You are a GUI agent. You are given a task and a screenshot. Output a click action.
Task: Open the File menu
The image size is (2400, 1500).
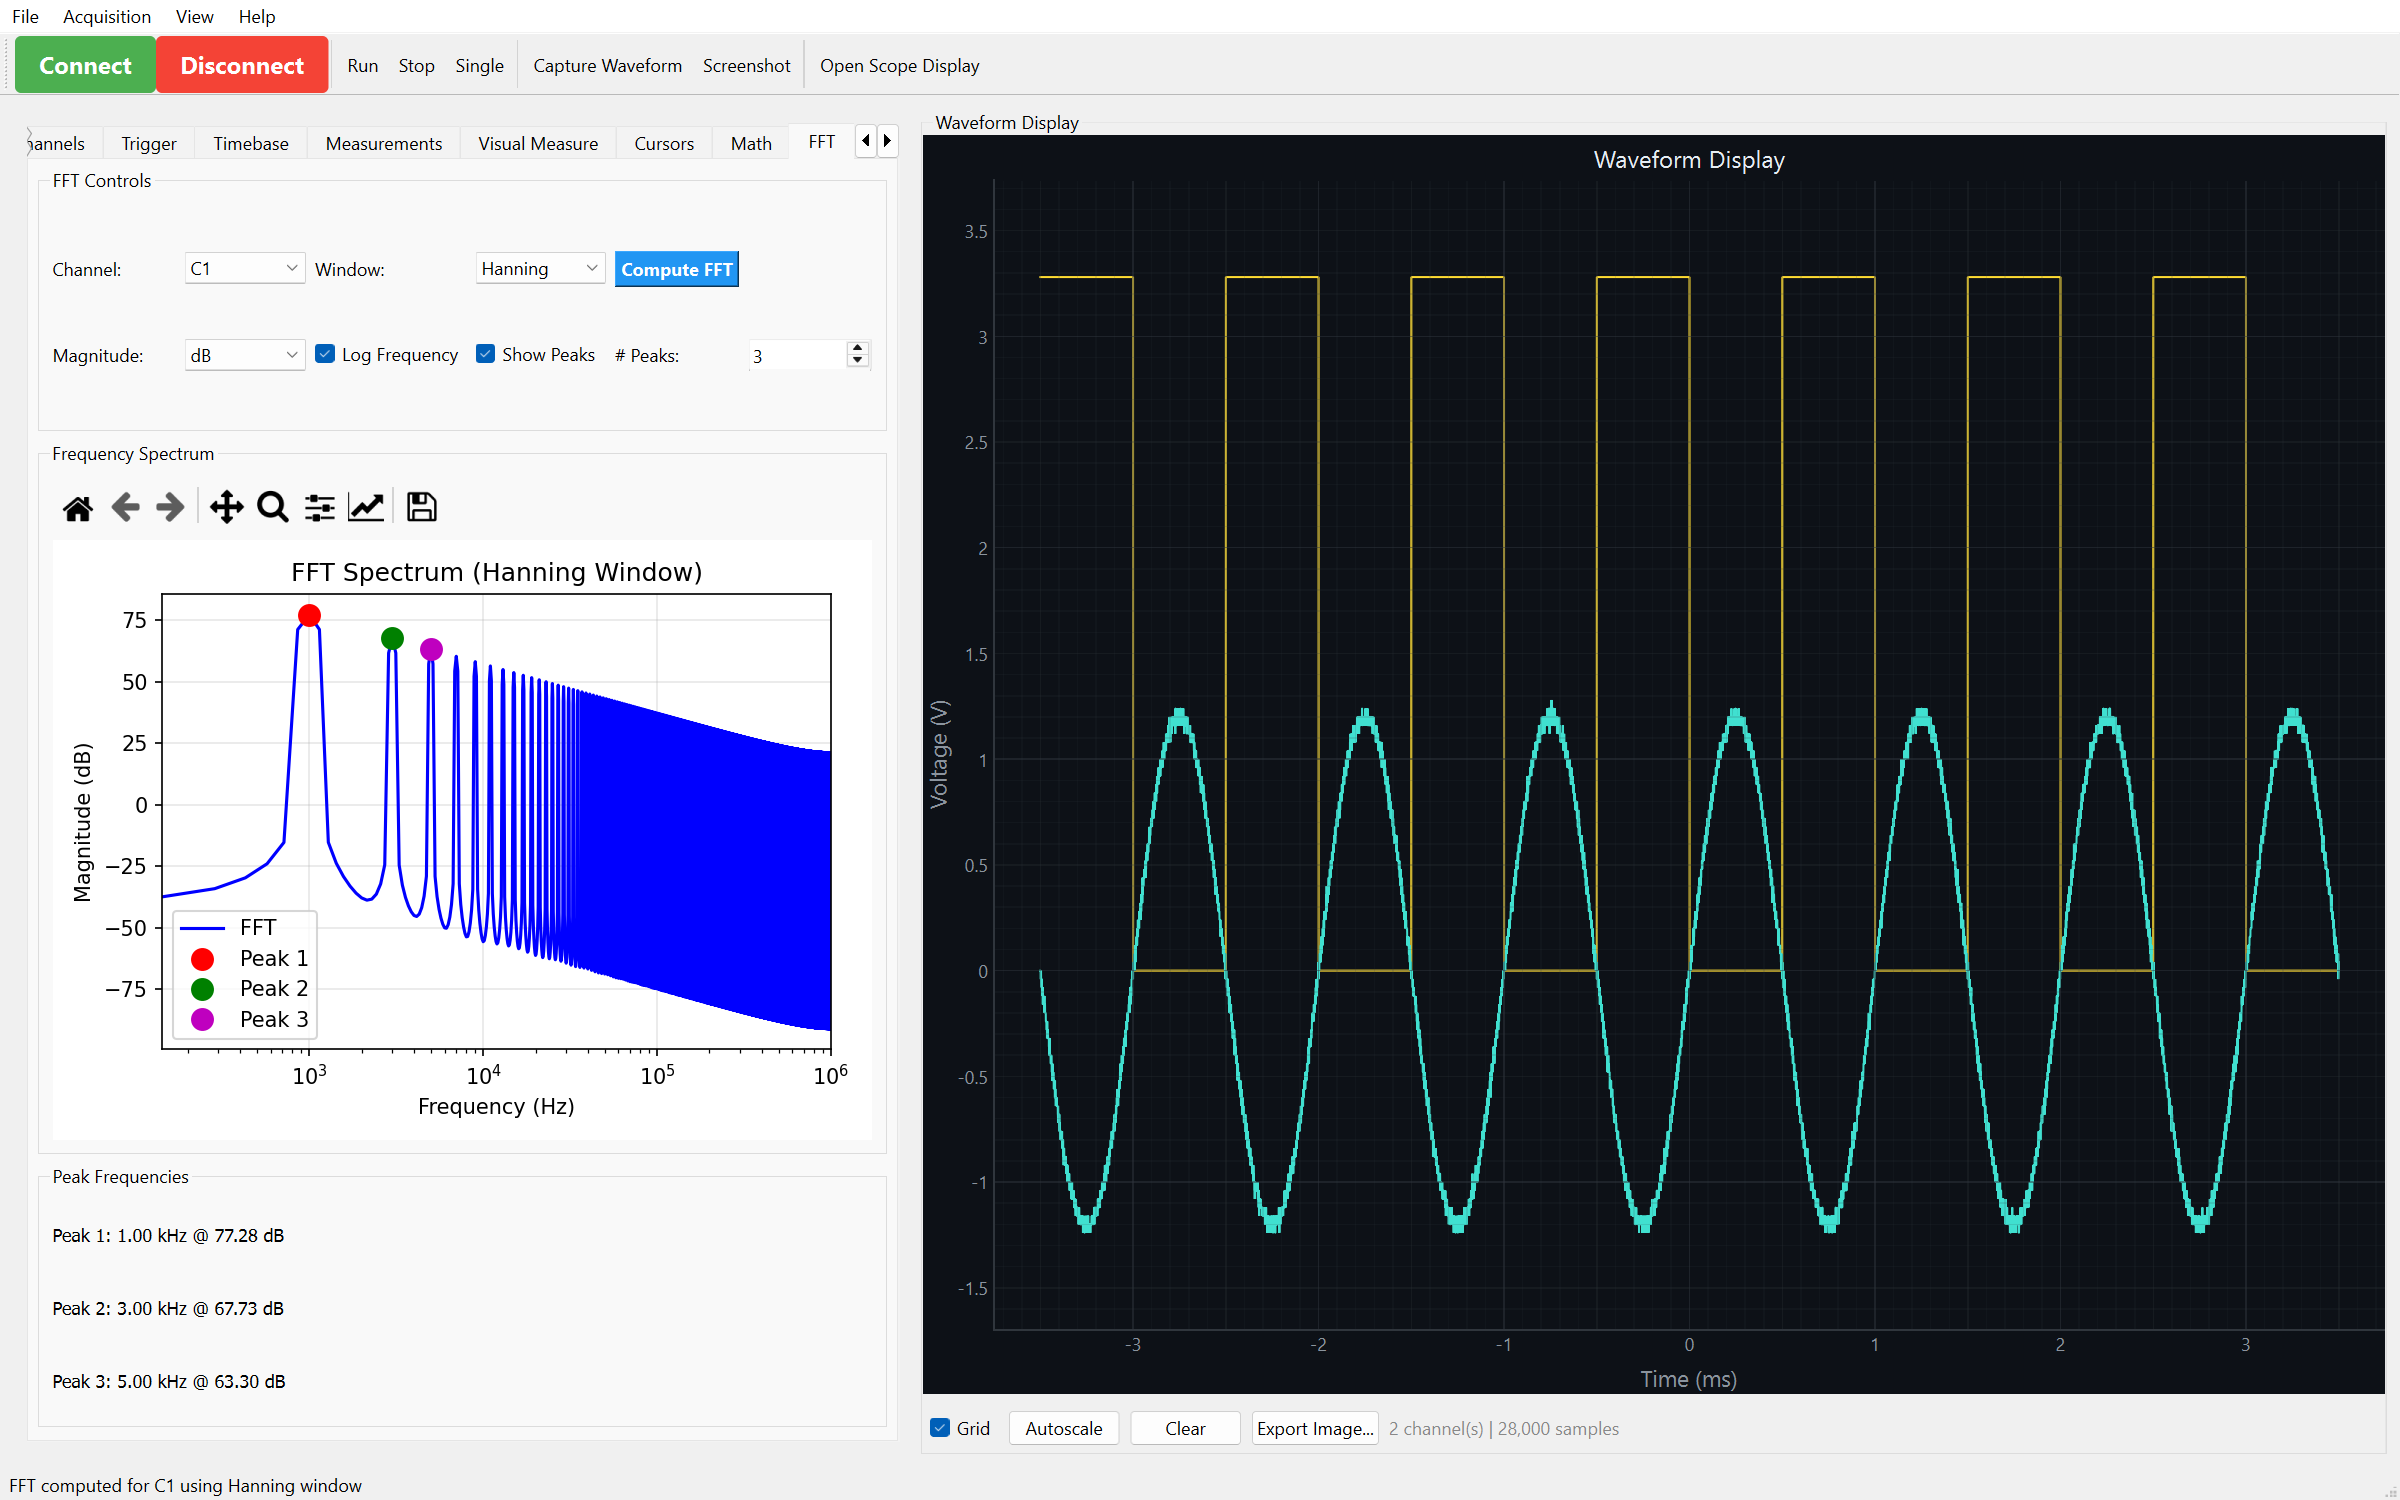point(25,17)
